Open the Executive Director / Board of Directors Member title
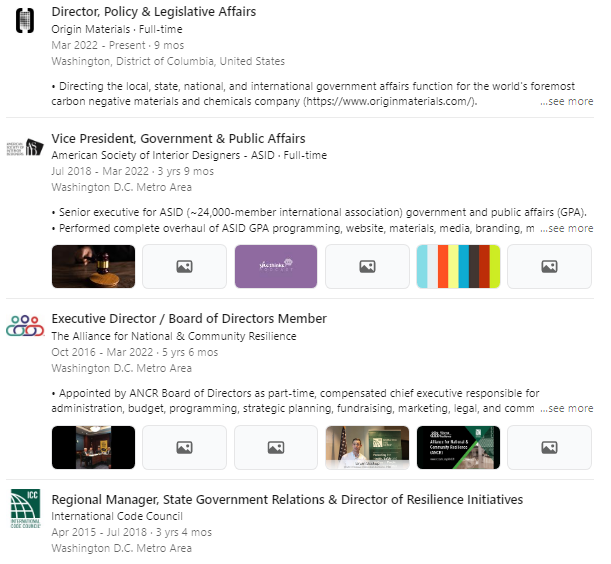Viewport: 611px width, 564px height. [x=189, y=319]
